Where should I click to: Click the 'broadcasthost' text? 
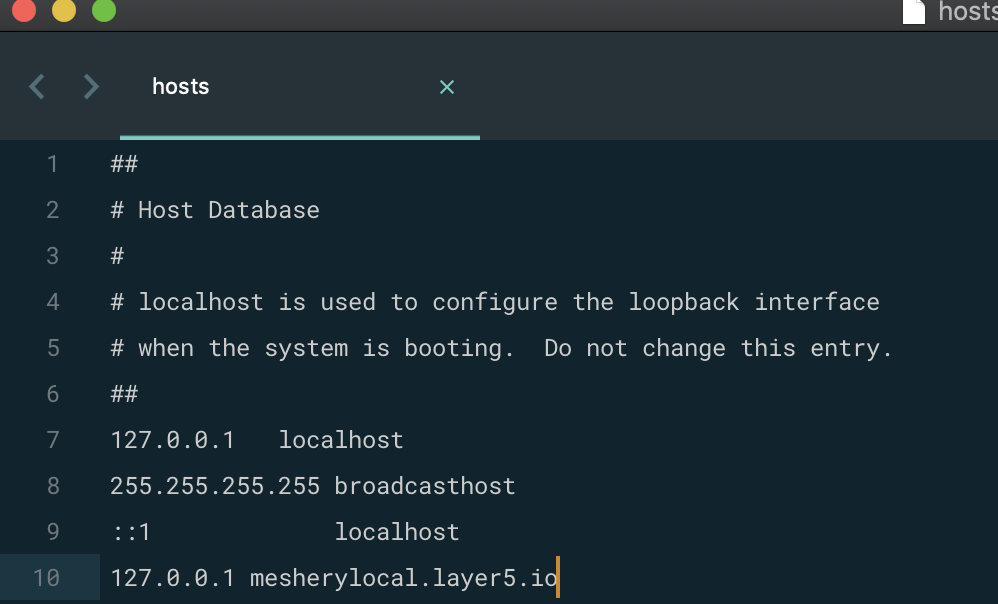click(425, 486)
